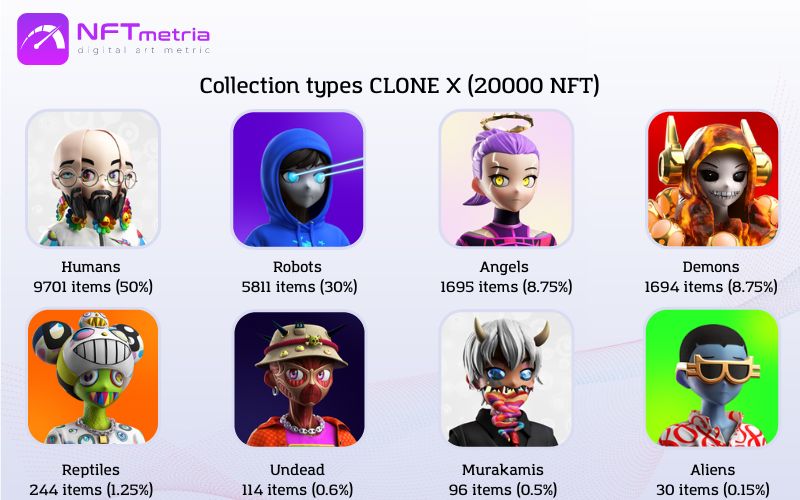Click '30 items (0.15%)' Aliens caption

[x=713, y=490]
